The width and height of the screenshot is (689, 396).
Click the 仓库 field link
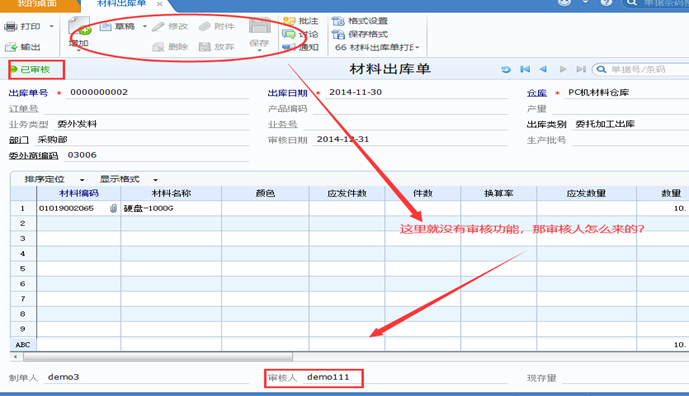537,93
